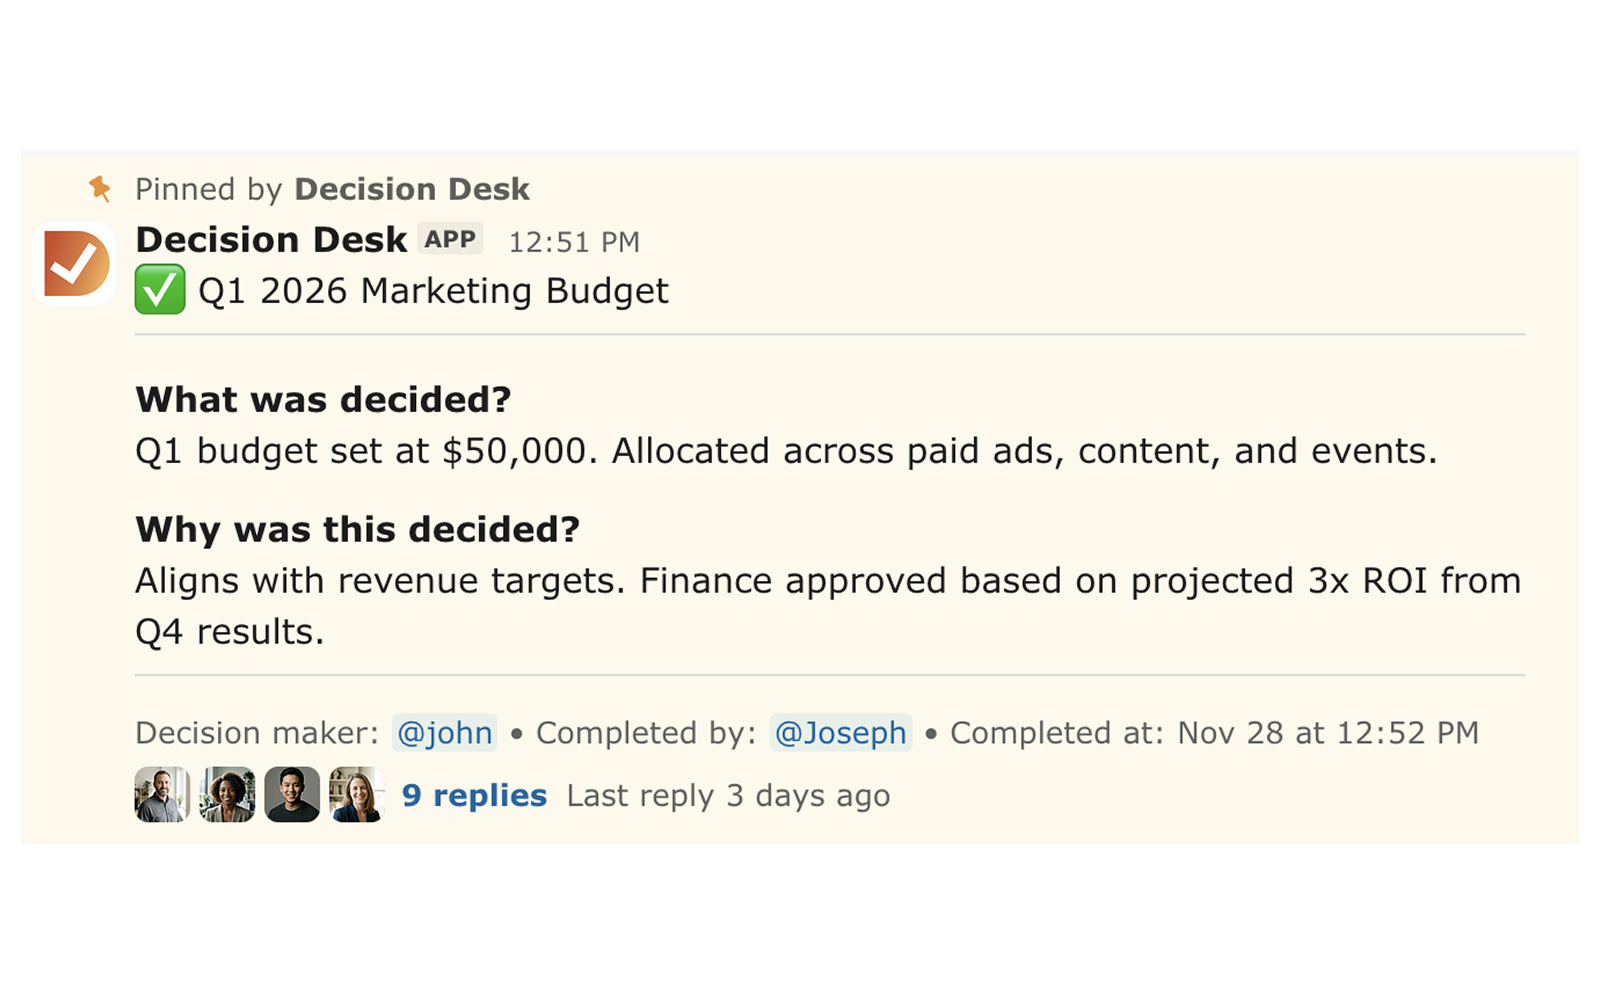The image size is (1600, 1000).
Task: Click the Decision Desk sender name
Action: (271, 240)
